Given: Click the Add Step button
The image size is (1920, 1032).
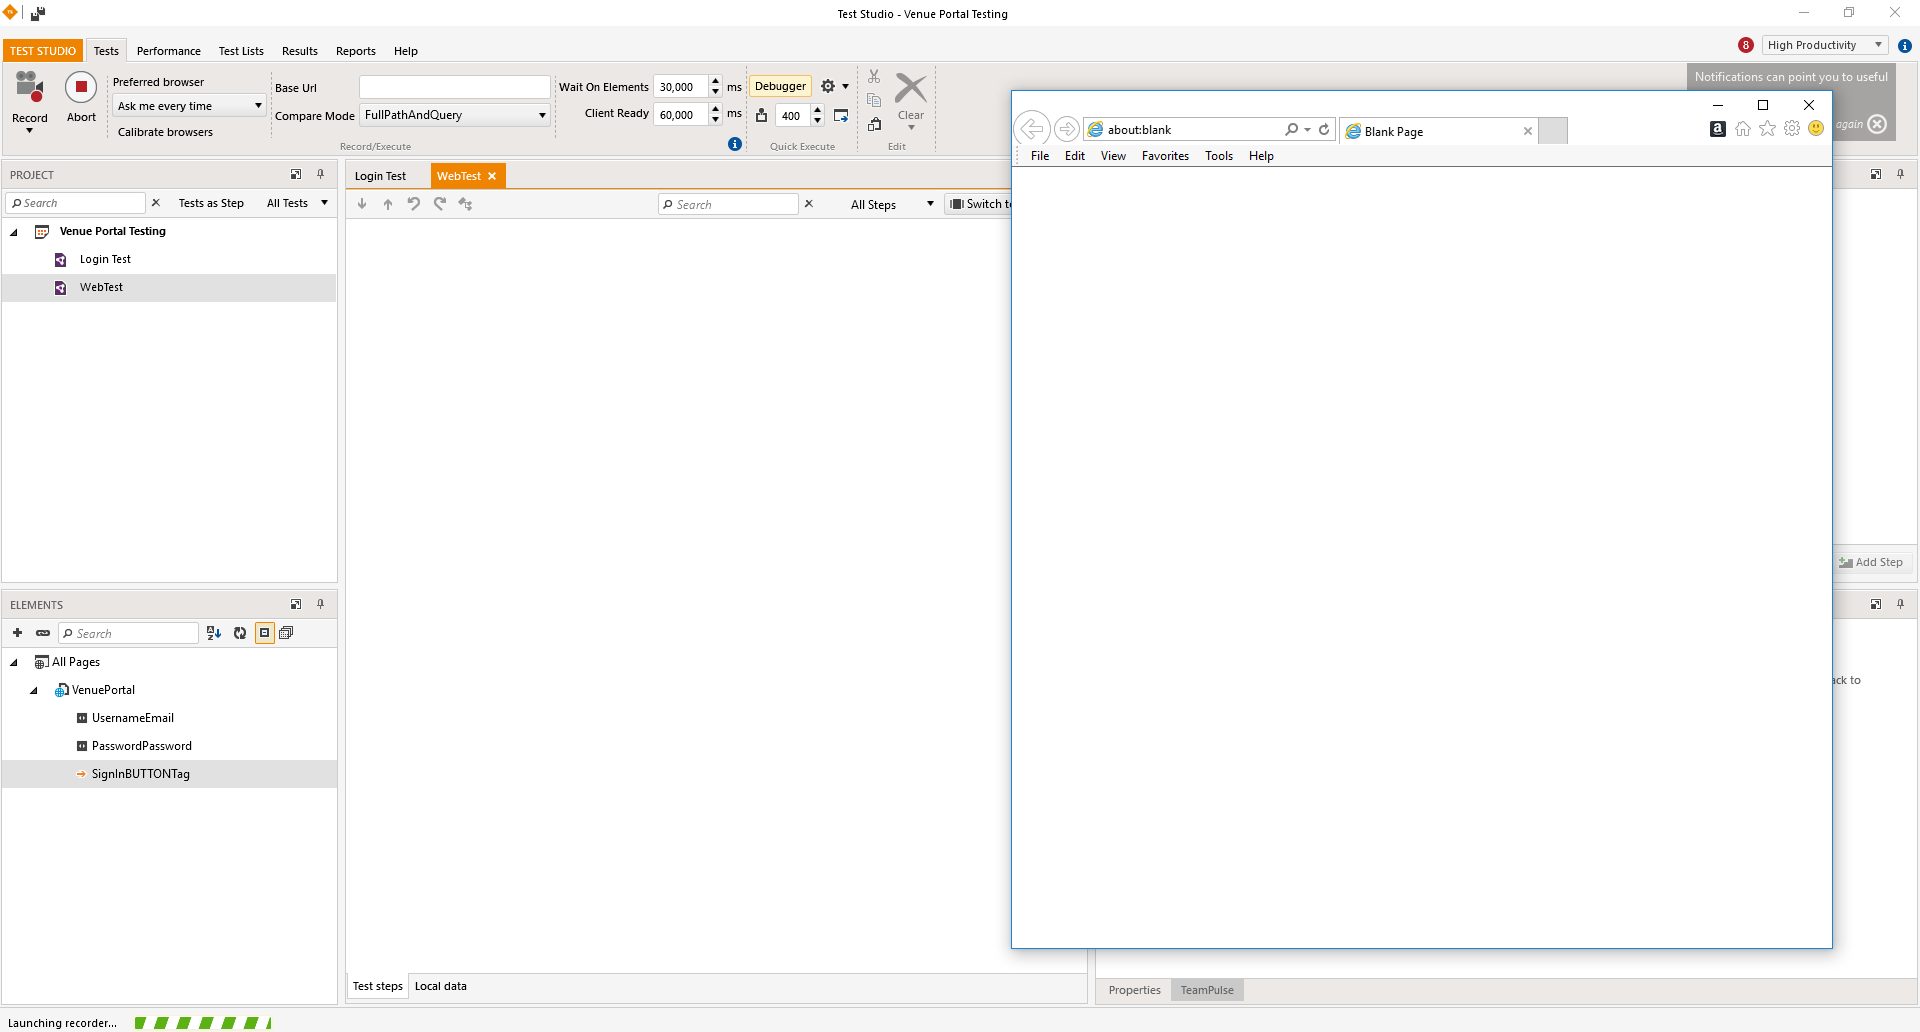Looking at the screenshot, I should [1871, 562].
